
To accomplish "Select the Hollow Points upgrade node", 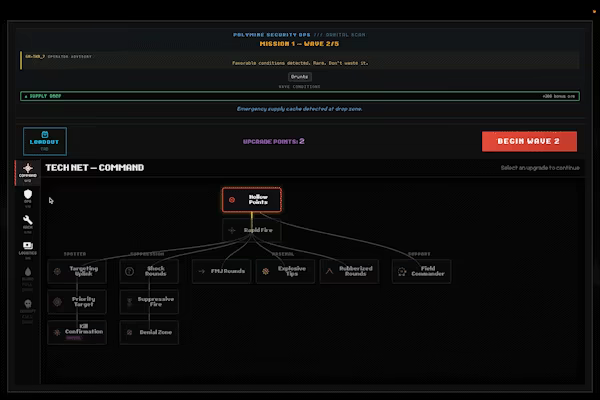I will pos(251,199).
